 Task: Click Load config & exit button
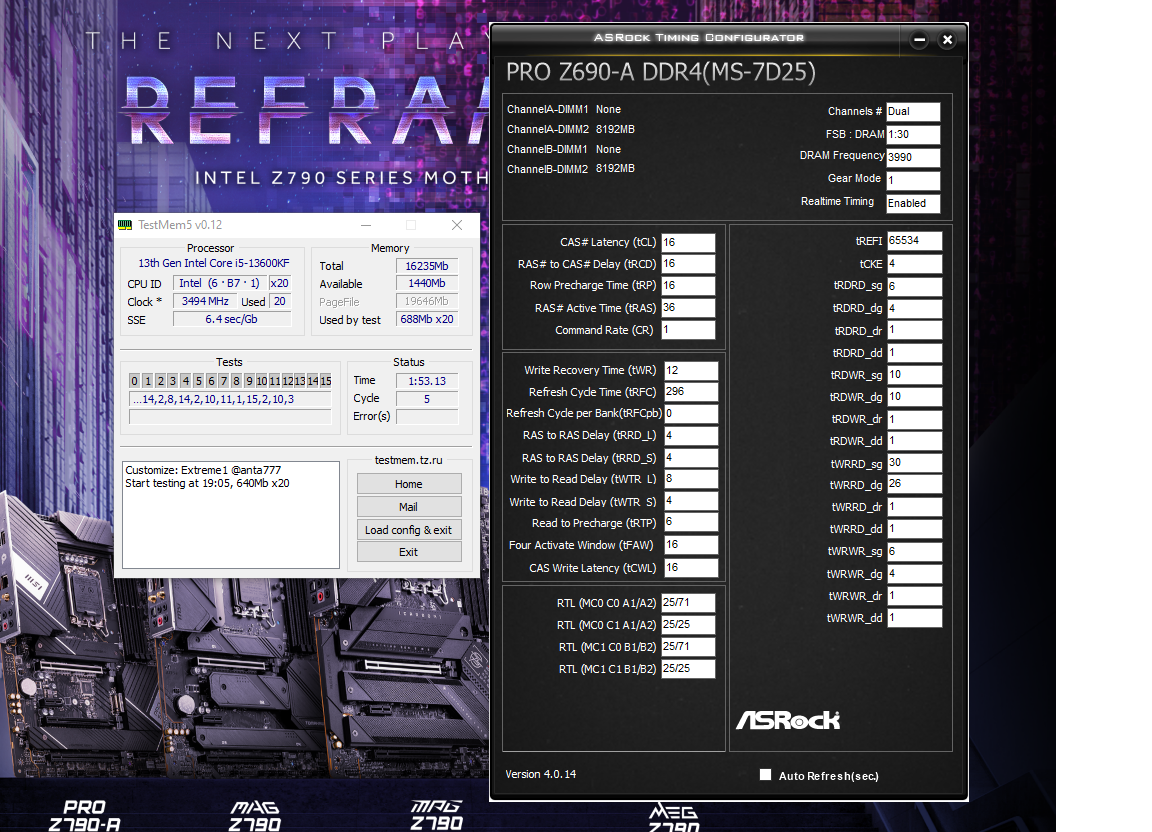409,529
